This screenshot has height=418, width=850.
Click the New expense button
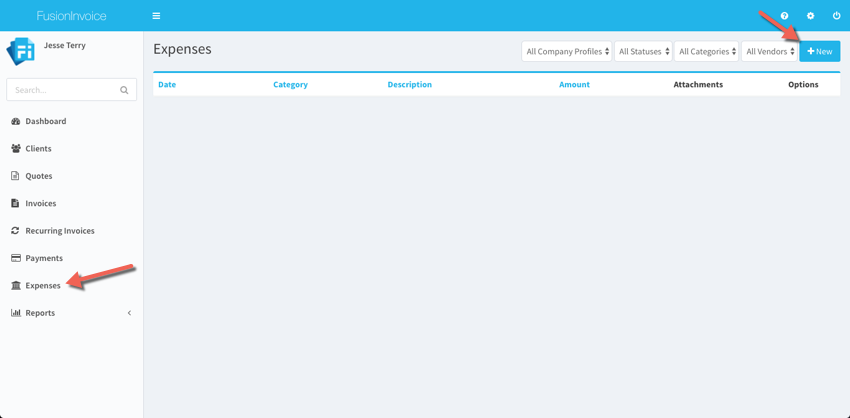pyautogui.click(x=819, y=51)
